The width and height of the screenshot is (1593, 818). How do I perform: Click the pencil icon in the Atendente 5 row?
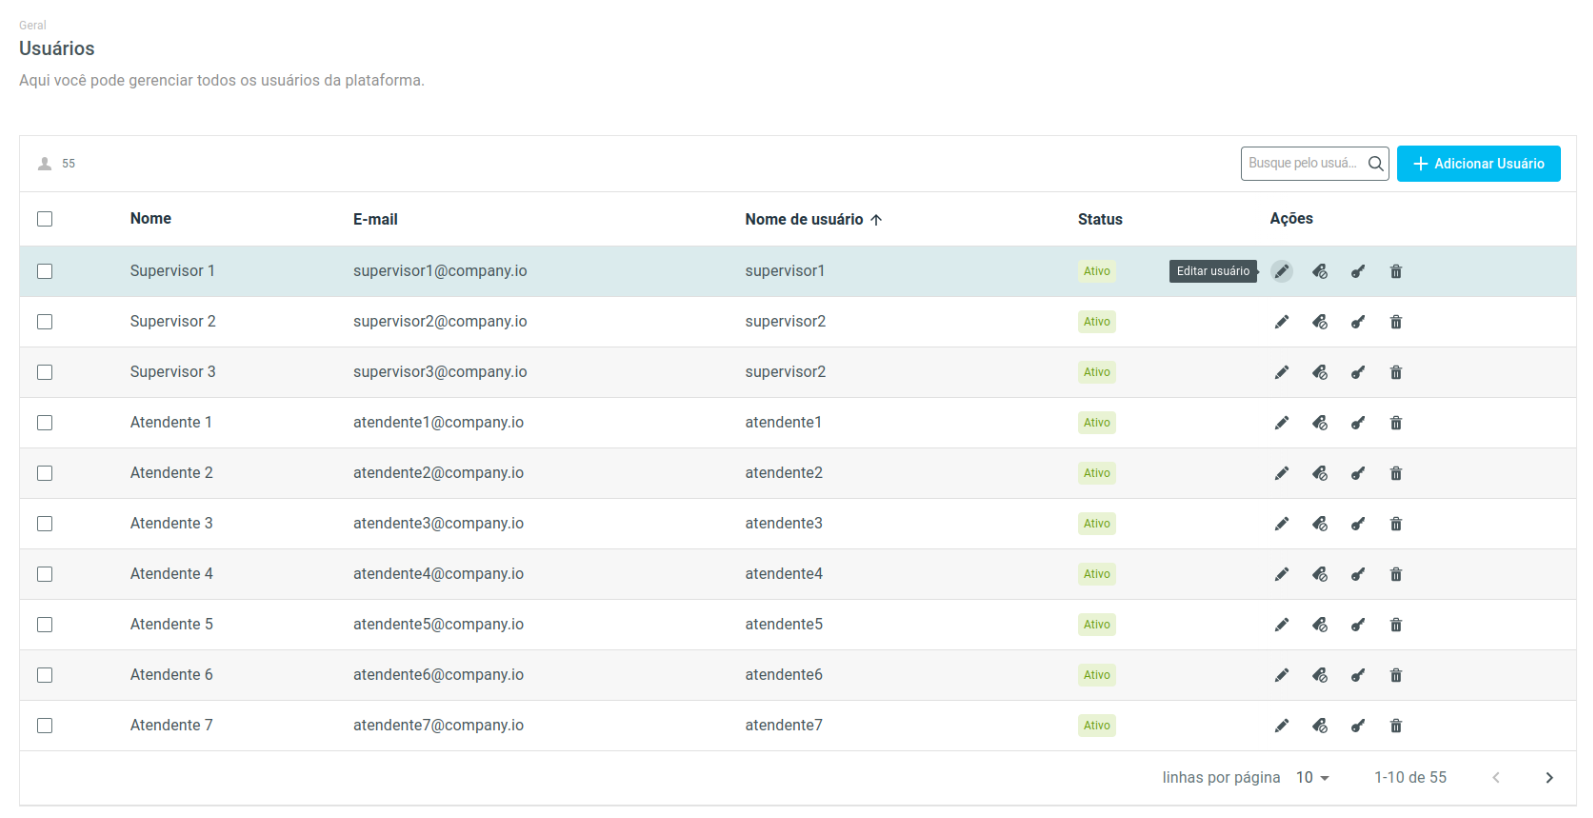(1281, 625)
